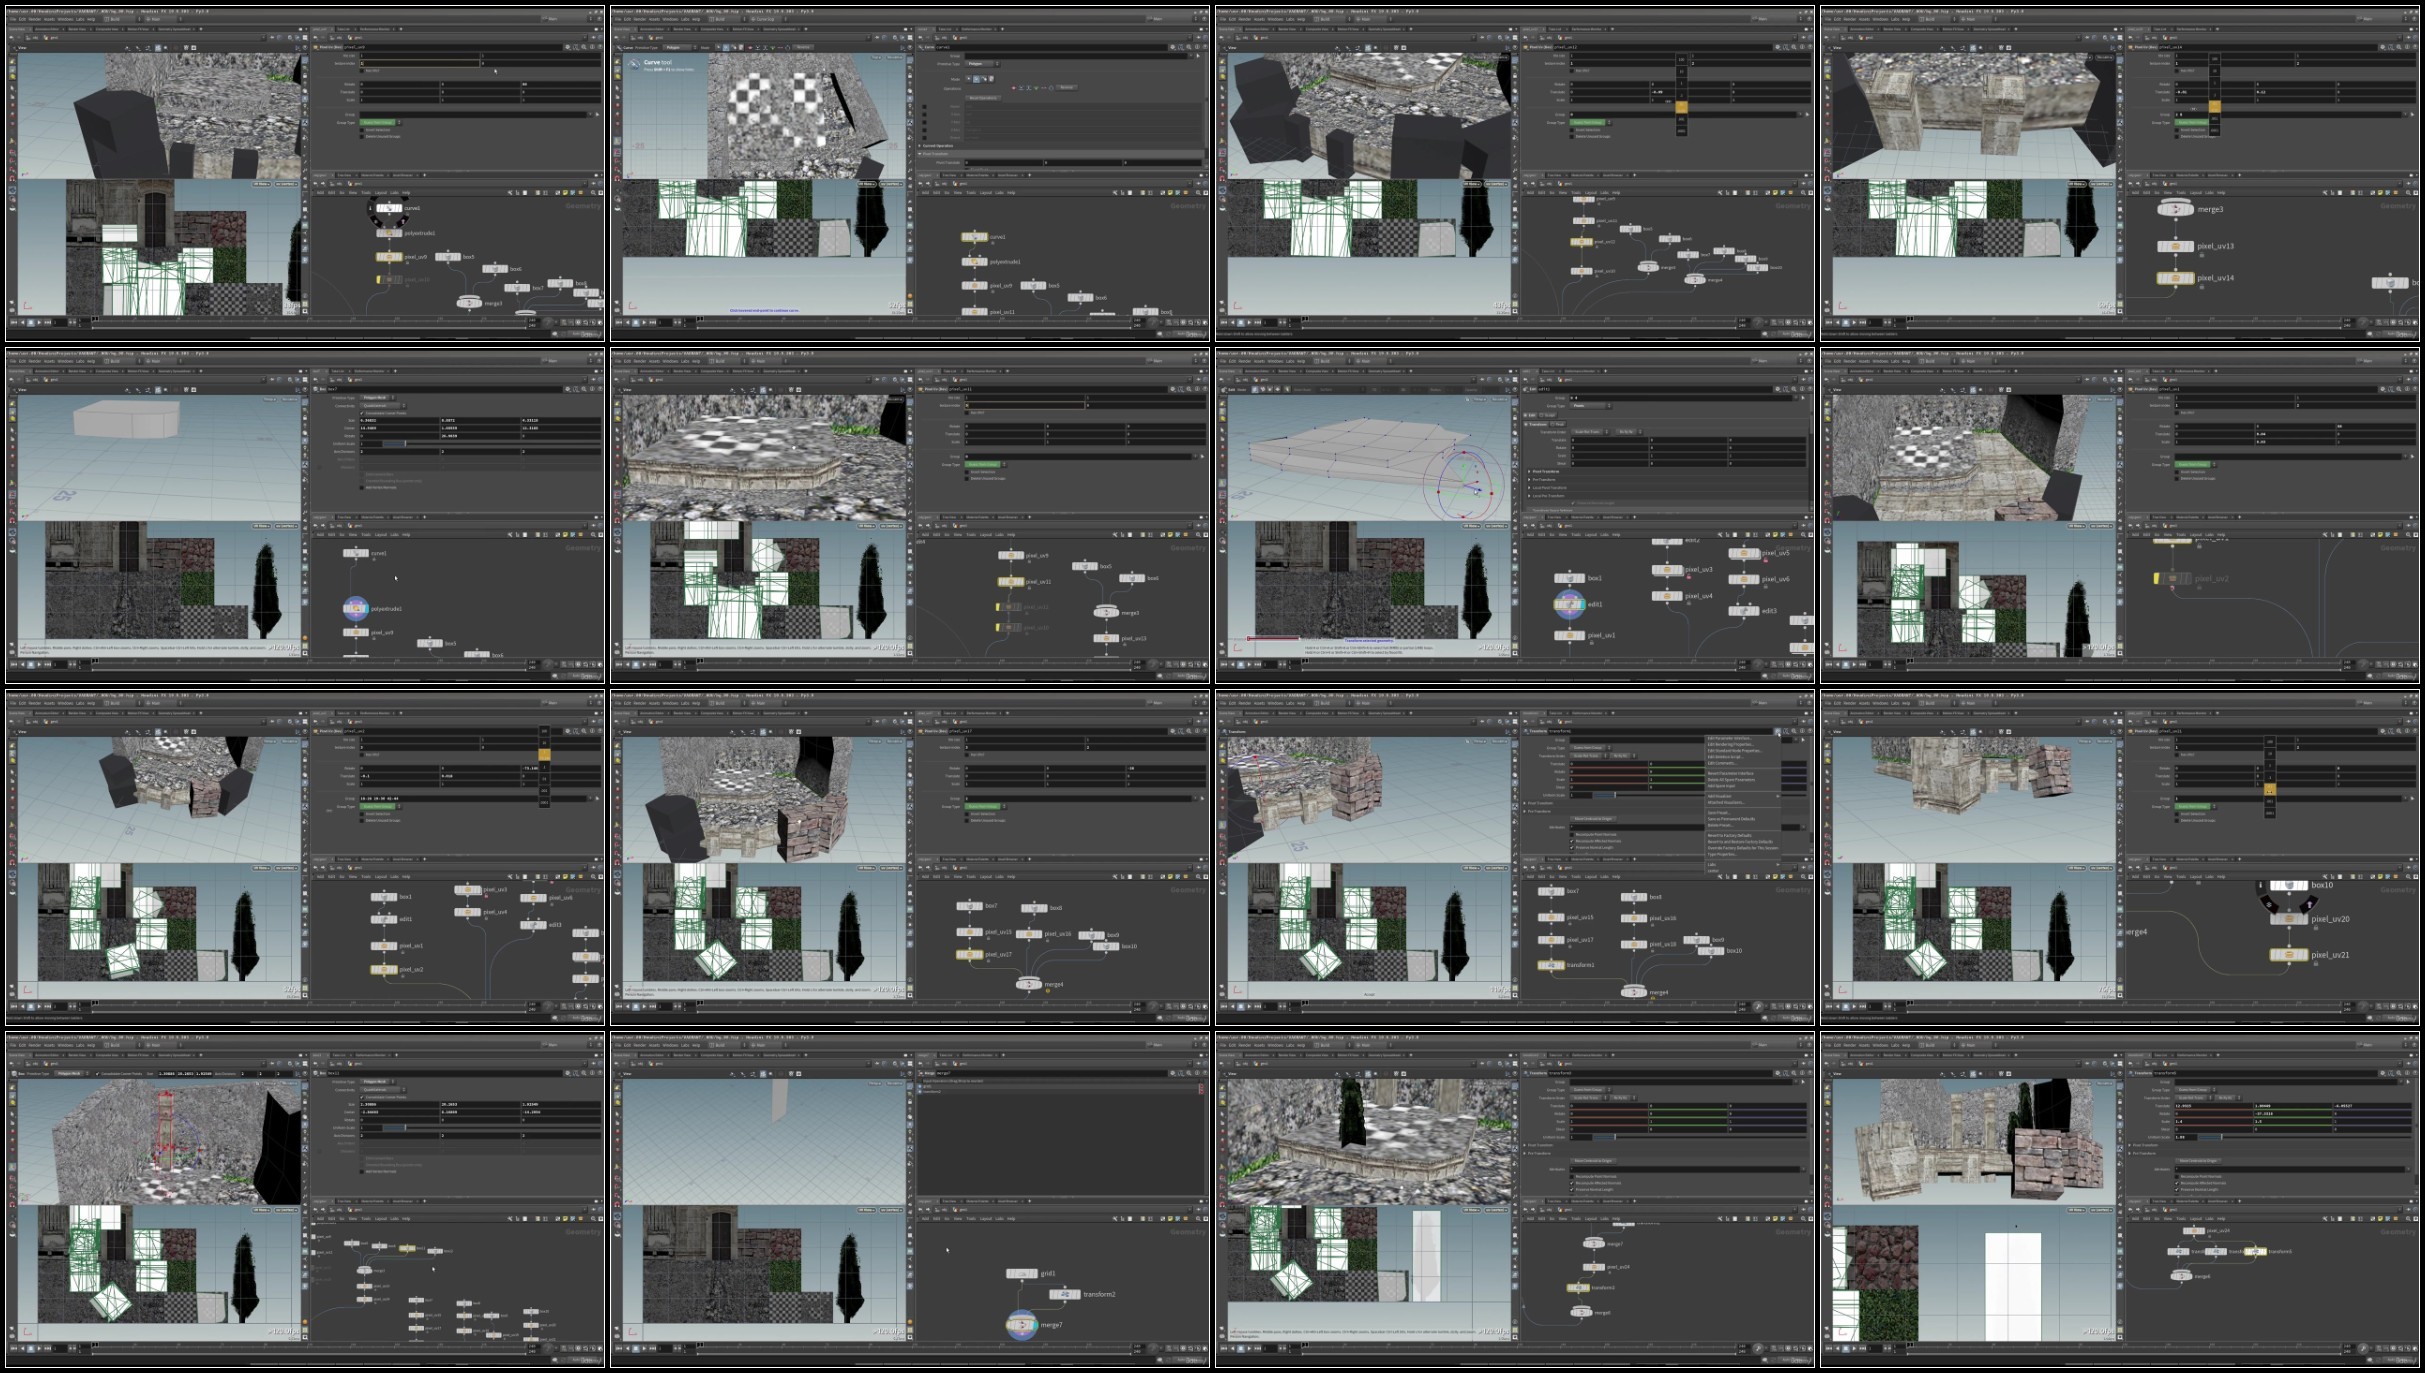Choose Revert to Factory Defaults in context menu

click(1730, 835)
